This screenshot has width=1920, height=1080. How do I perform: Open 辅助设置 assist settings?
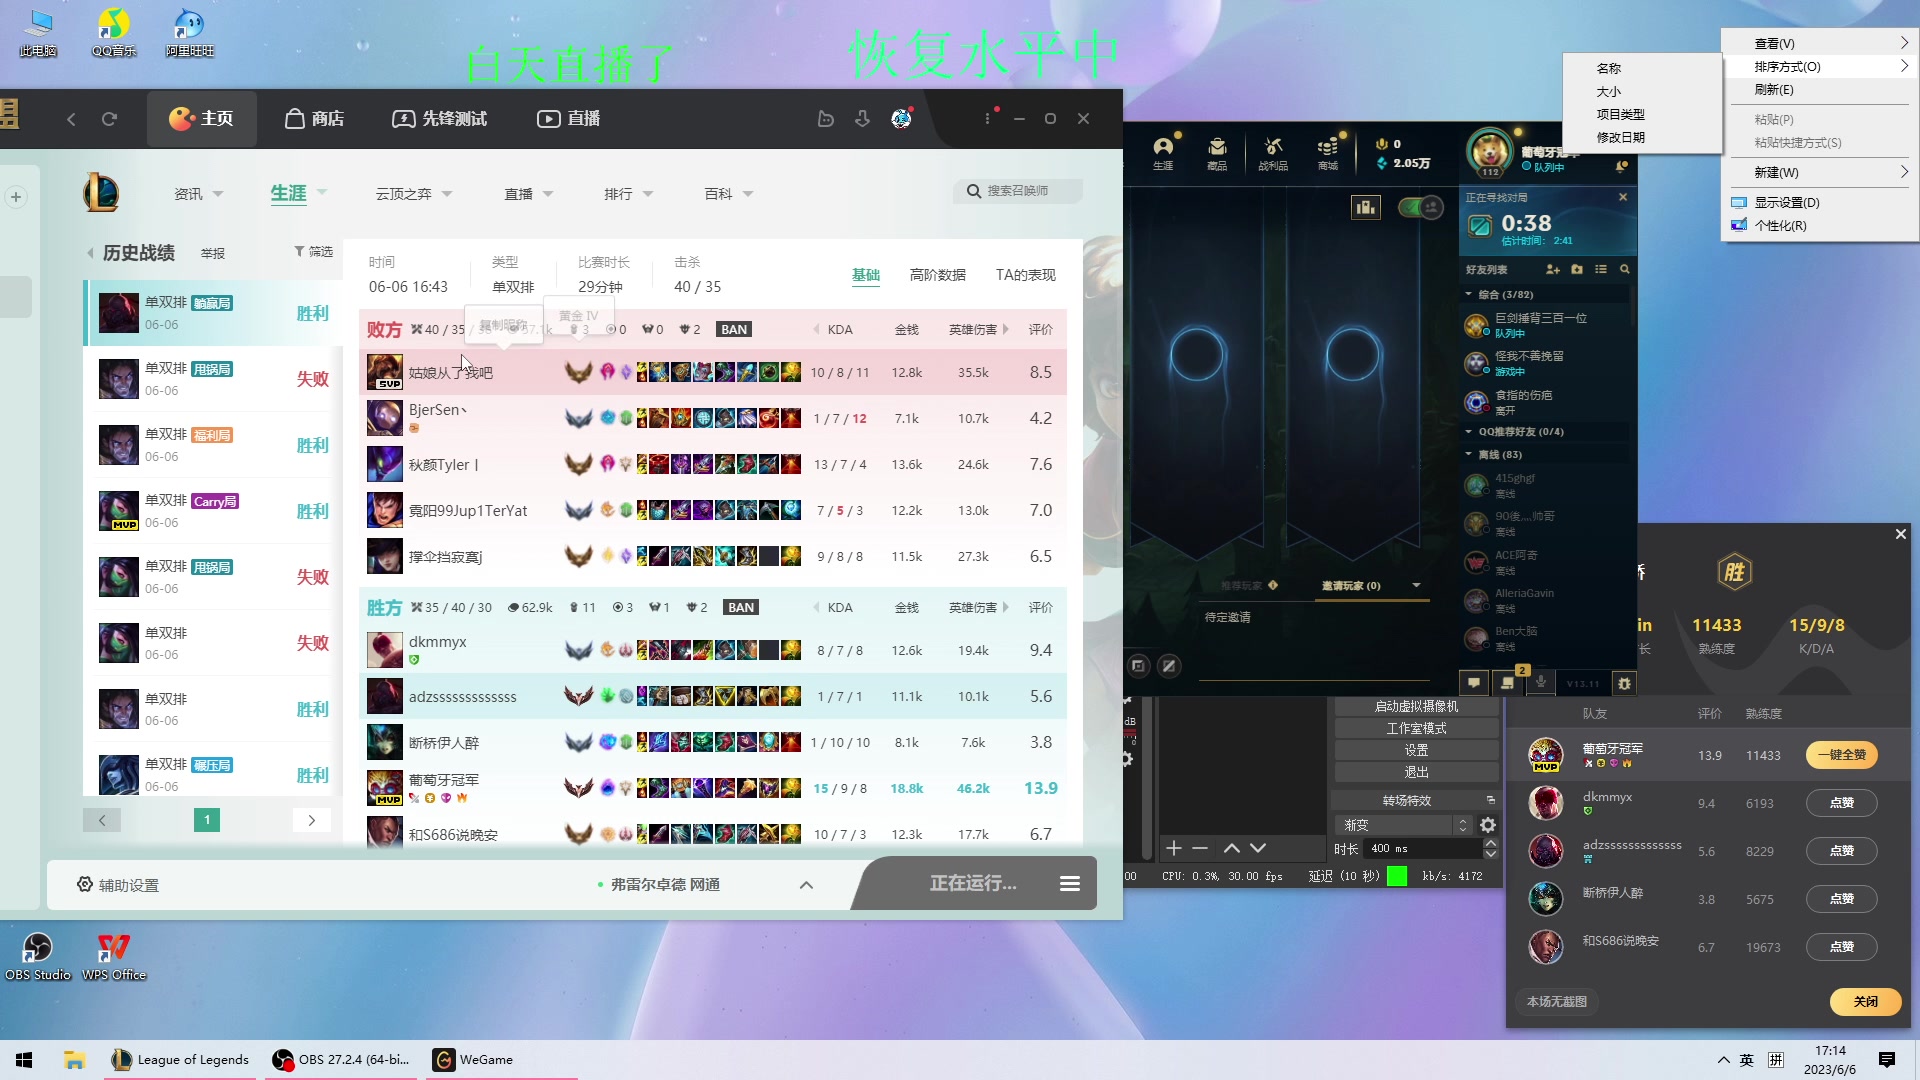[x=118, y=885]
